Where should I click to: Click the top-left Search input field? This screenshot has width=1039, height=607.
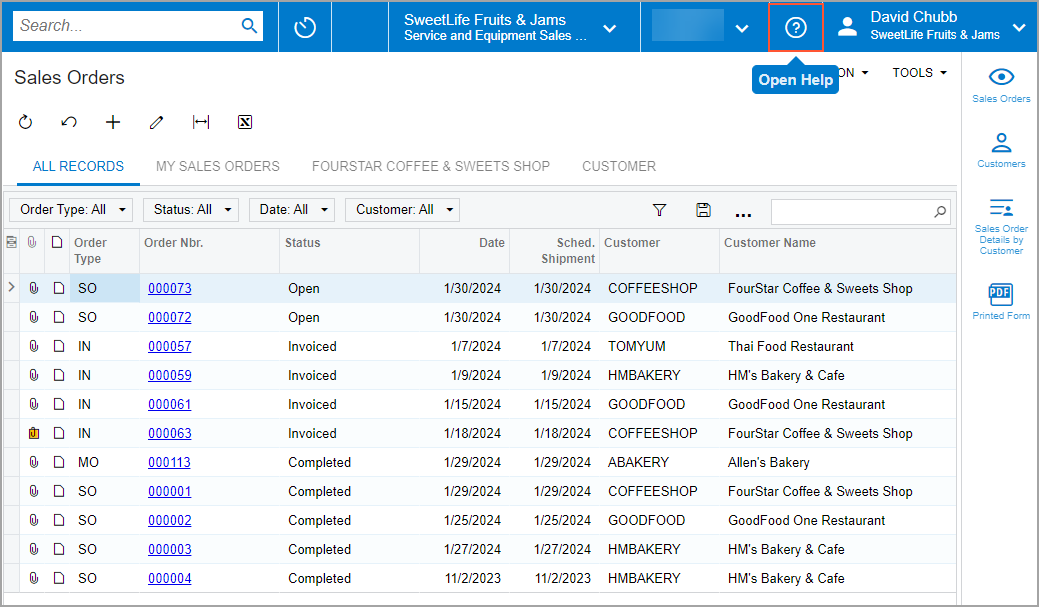point(125,26)
